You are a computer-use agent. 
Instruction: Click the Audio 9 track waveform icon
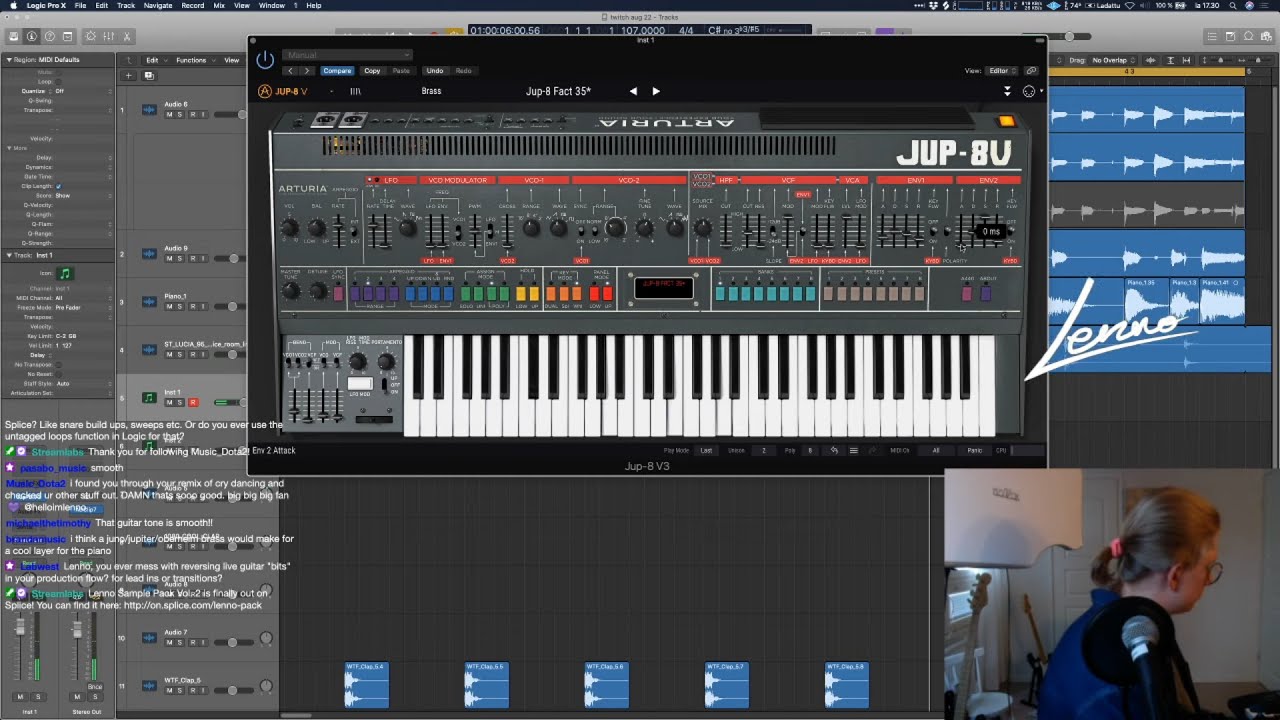[149, 253]
